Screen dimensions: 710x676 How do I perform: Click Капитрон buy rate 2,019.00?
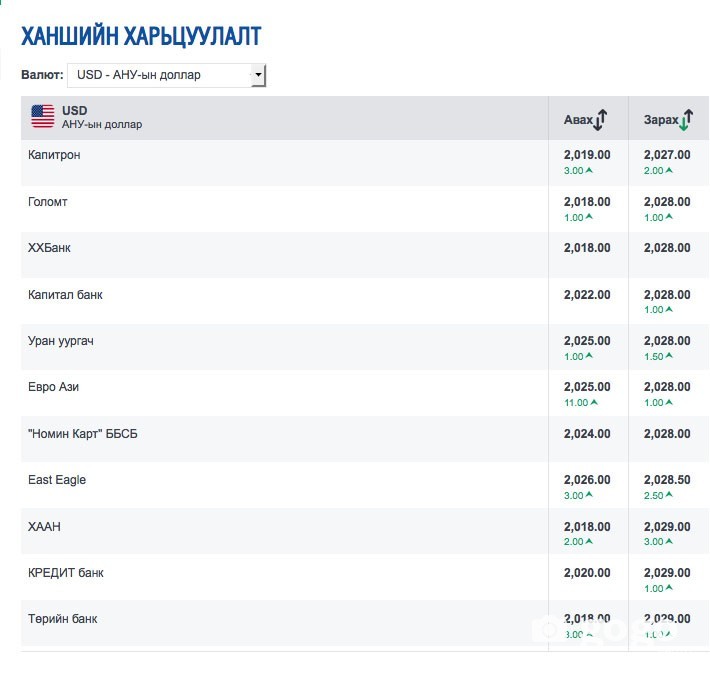587,155
